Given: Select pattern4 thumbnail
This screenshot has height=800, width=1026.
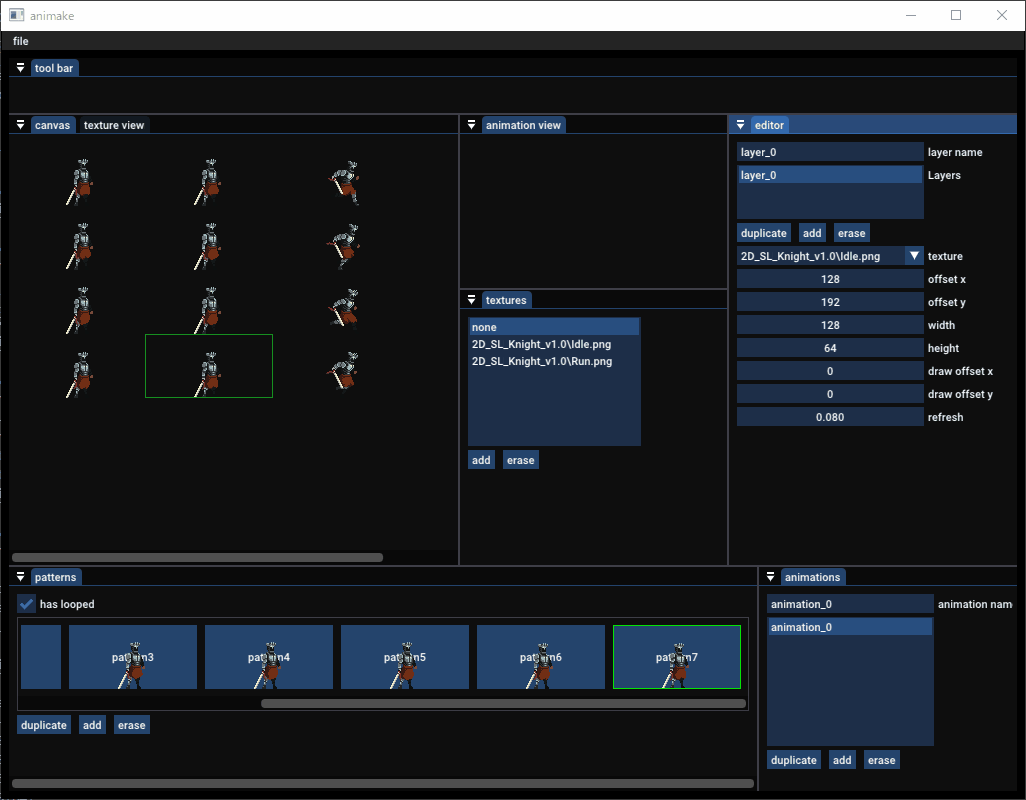Looking at the screenshot, I should (x=269, y=657).
